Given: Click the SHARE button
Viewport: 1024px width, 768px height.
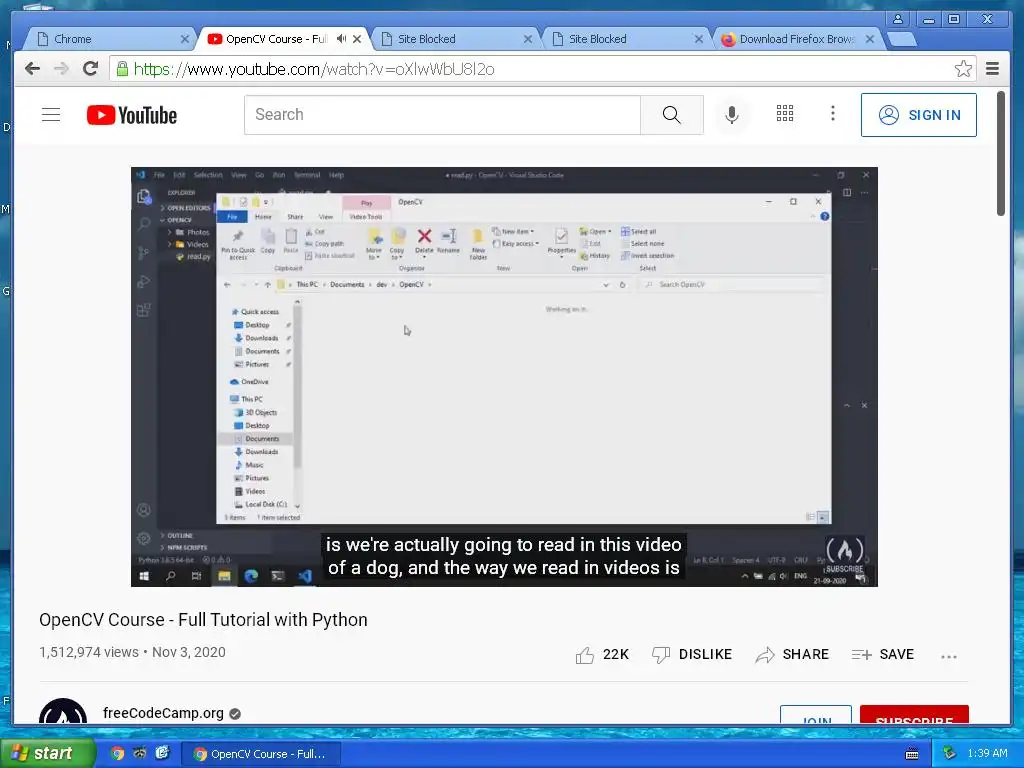Looking at the screenshot, I should pyautogui.click(x=792, y=654).
